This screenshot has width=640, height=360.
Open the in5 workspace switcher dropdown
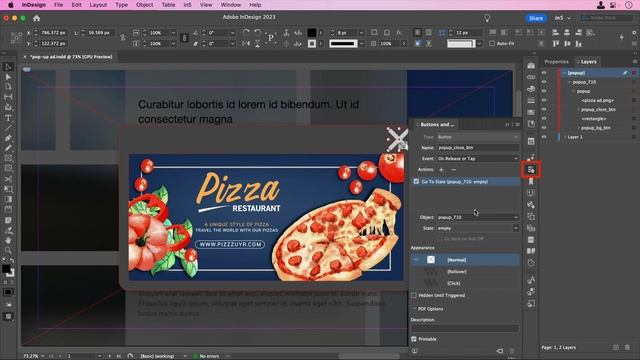(x=562, y=18)
